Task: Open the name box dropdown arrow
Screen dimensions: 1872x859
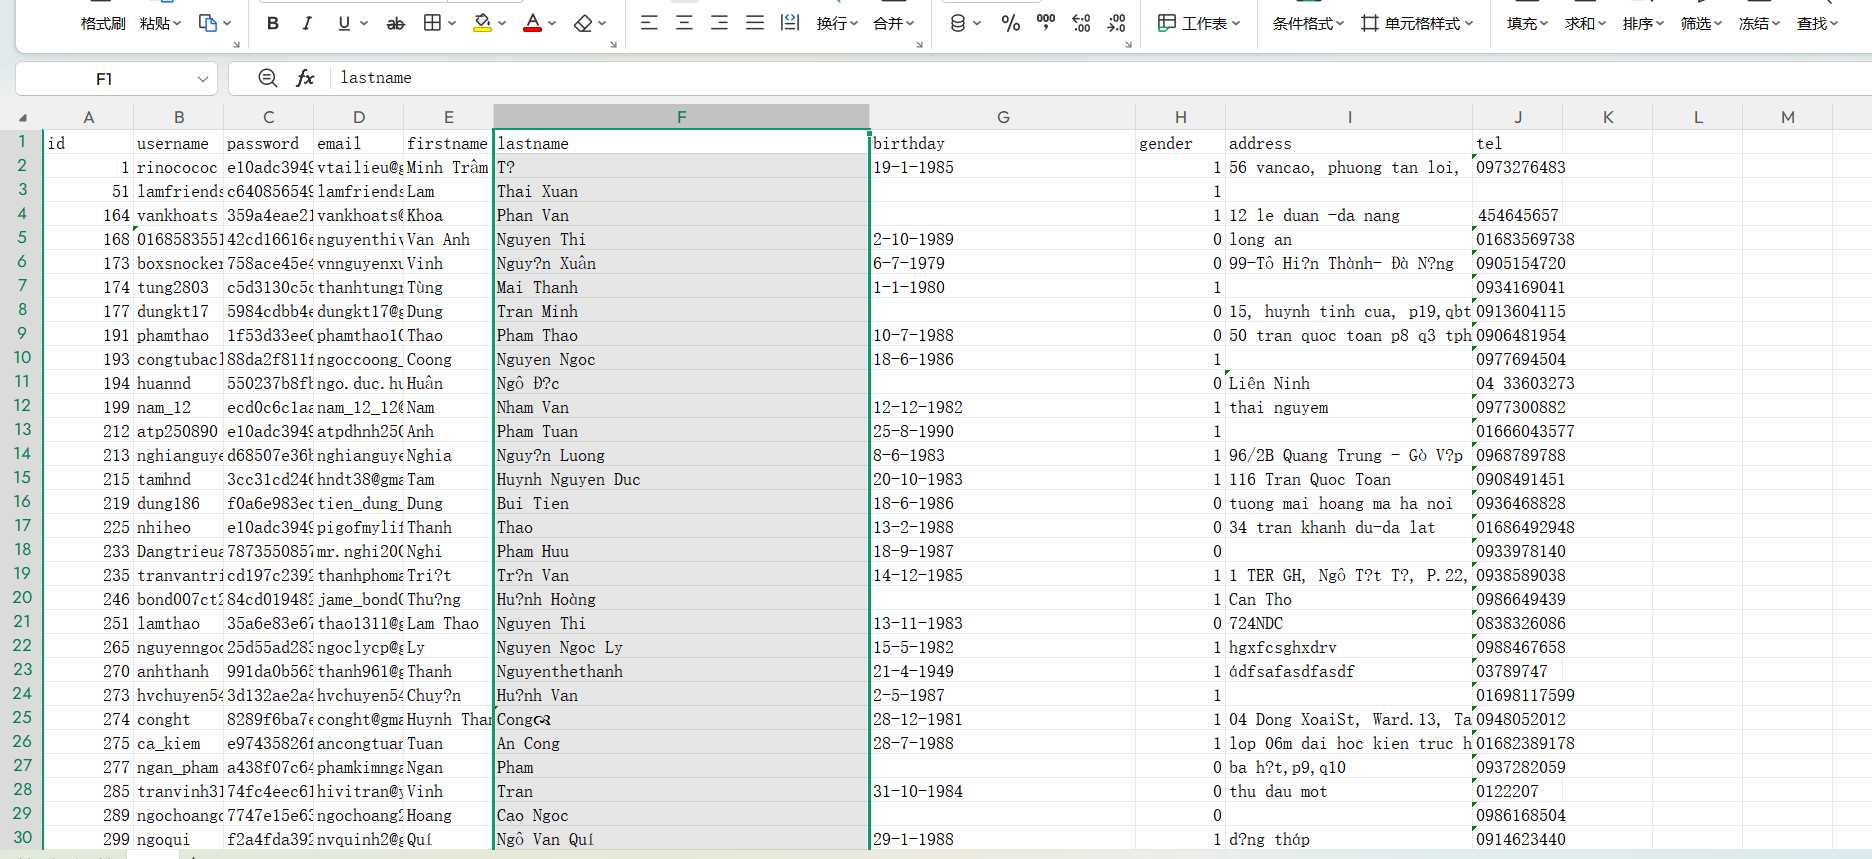Action: point(203,78)
